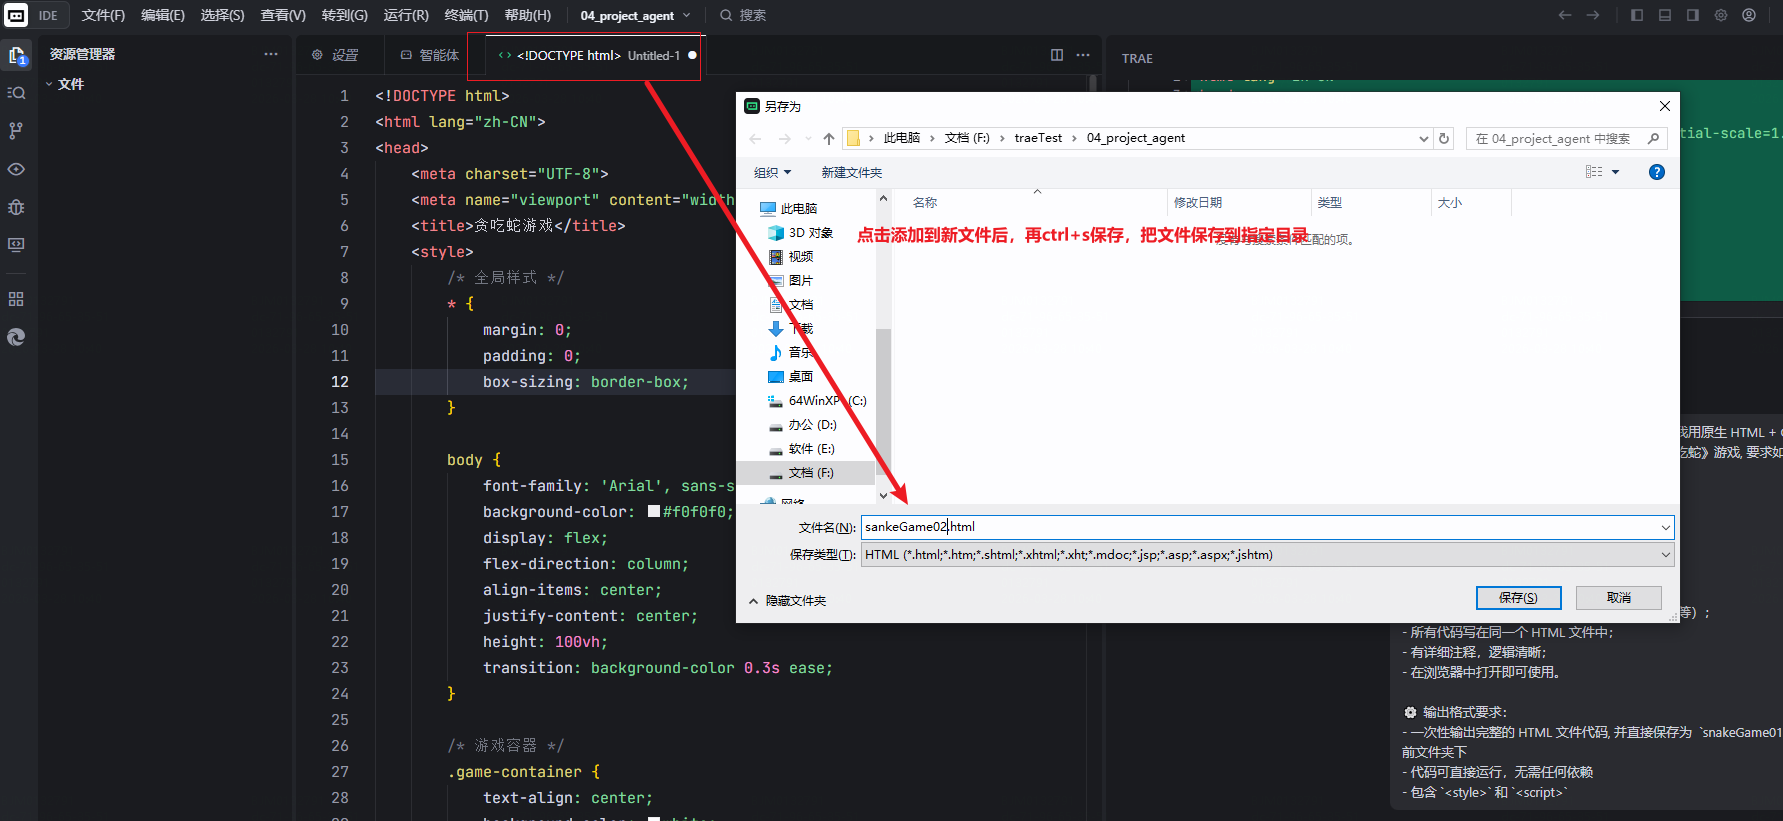
Task: Open the 编辑(E) menu
Action: pos(163,15)
